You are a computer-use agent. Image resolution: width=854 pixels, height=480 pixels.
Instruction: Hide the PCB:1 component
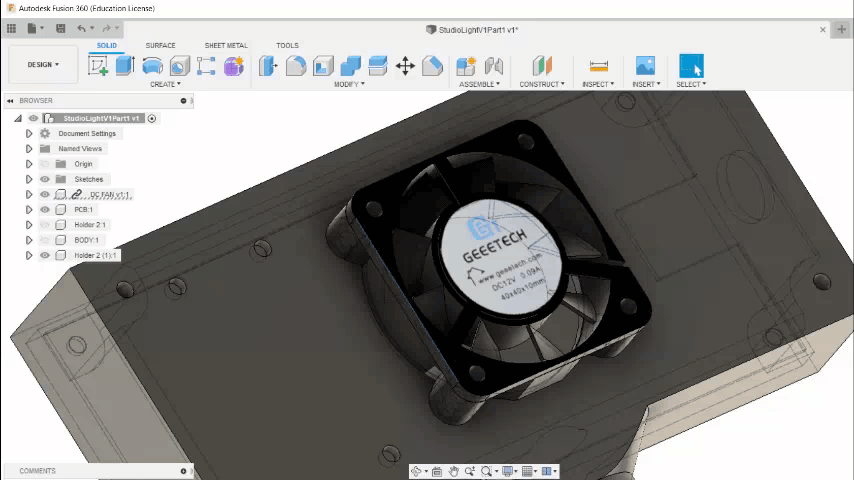(x=45, y=210)
